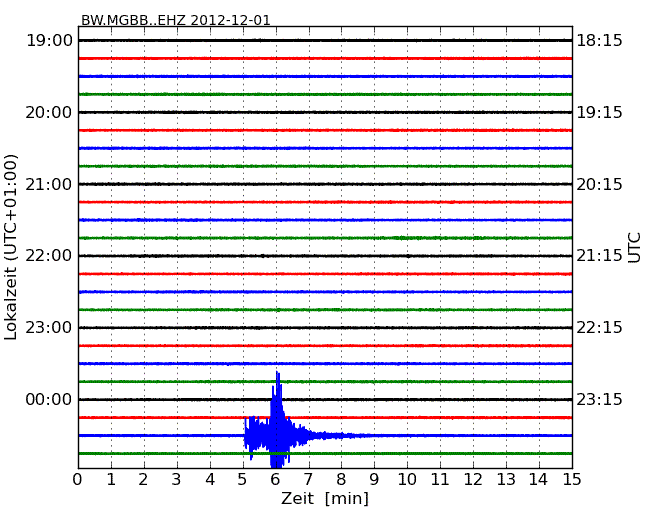Screen dimensions: 650x520
Task: Click the 19:15 UTC label
Action: pyautogui.click(x=600, y=112)
